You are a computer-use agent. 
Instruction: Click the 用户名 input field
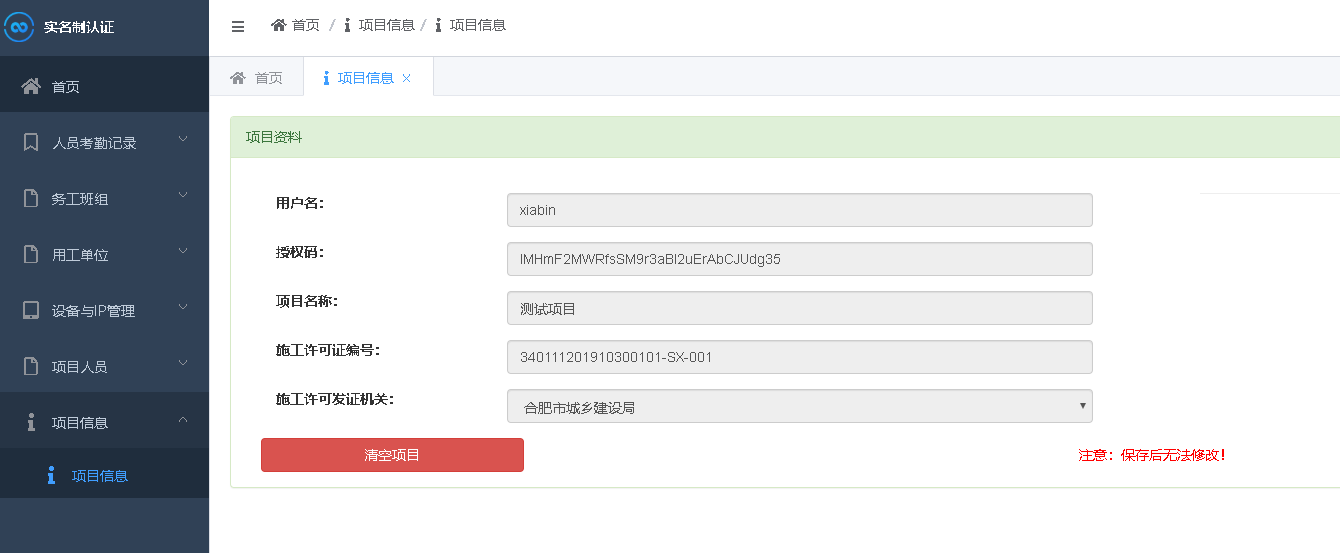click(799, 210)
